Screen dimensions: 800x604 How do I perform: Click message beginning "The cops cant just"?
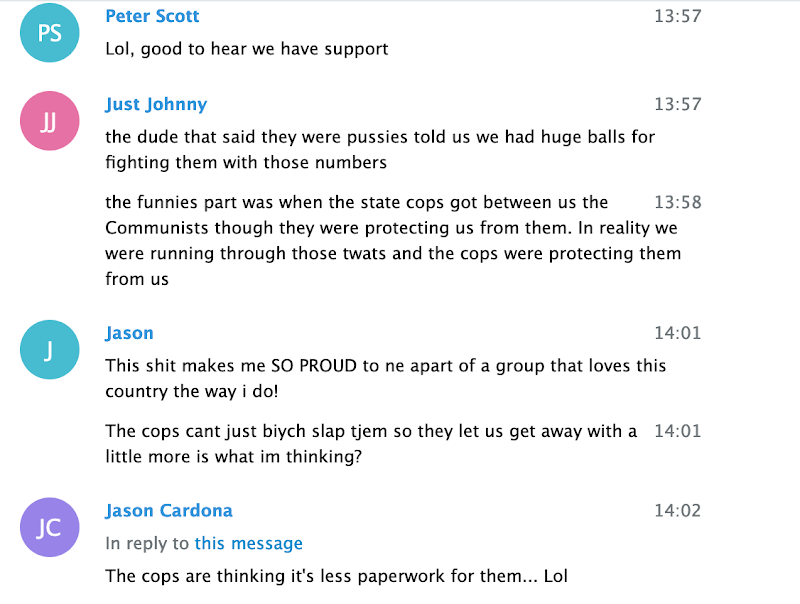(x=370, y=443)
